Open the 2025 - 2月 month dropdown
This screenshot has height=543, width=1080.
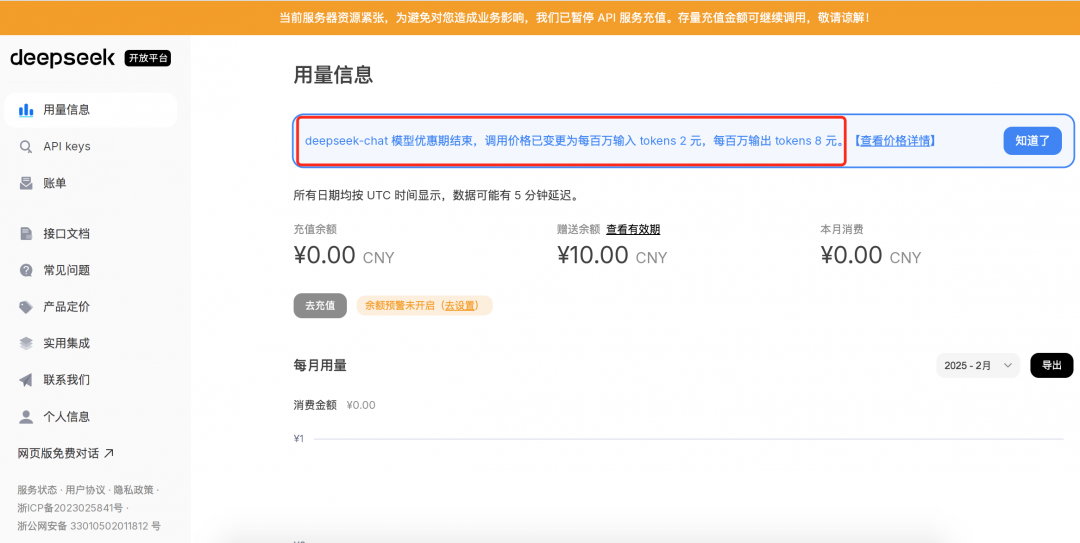coord(977,366)
